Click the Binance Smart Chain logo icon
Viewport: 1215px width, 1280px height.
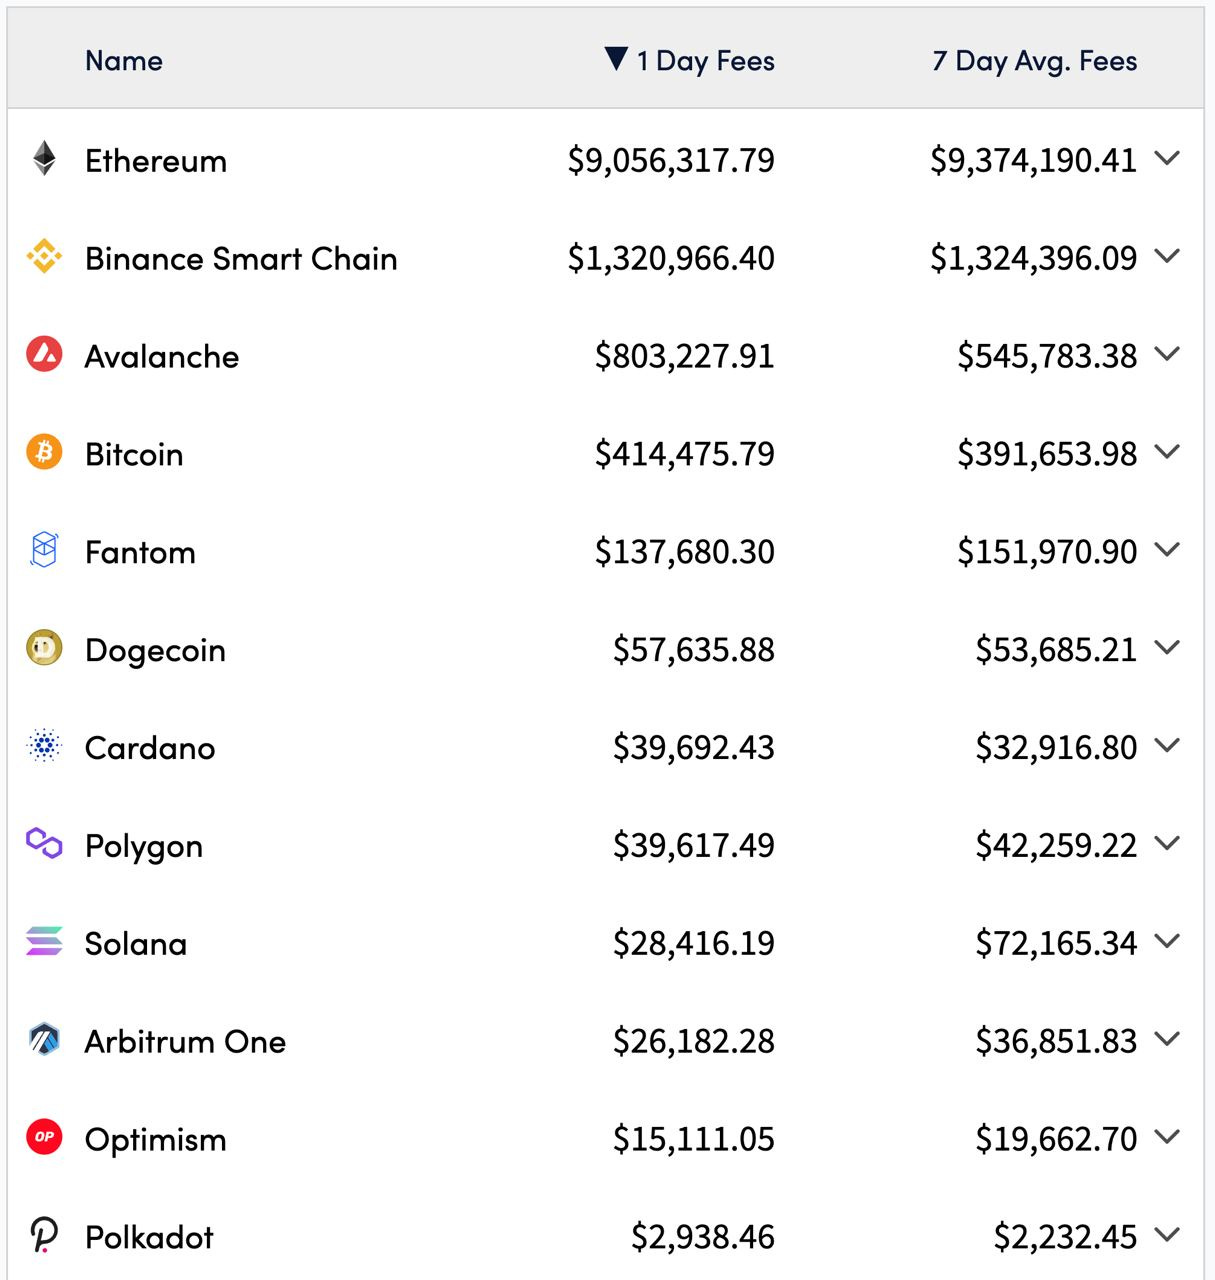44,256
